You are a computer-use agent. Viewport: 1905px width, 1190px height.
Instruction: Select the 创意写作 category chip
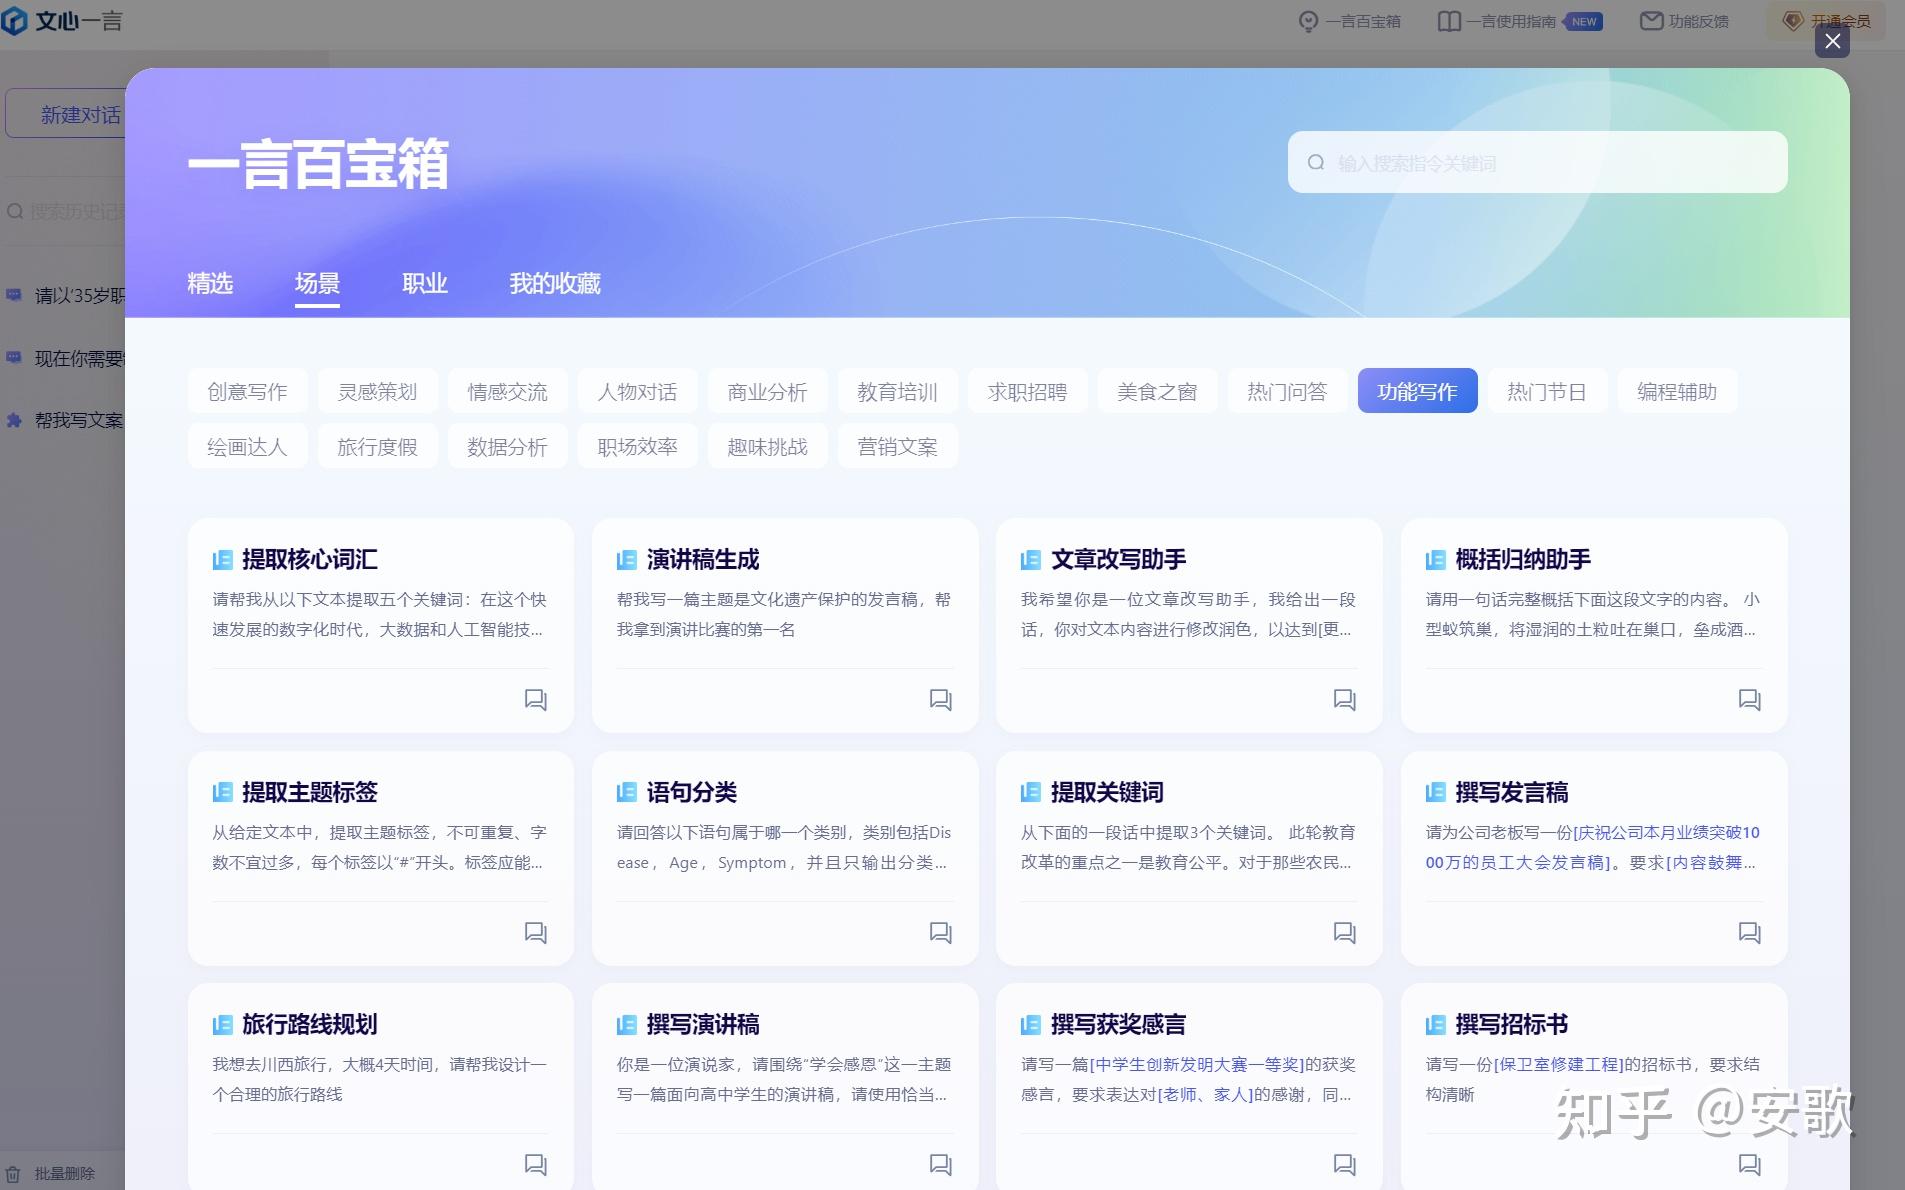coord(247,391)
